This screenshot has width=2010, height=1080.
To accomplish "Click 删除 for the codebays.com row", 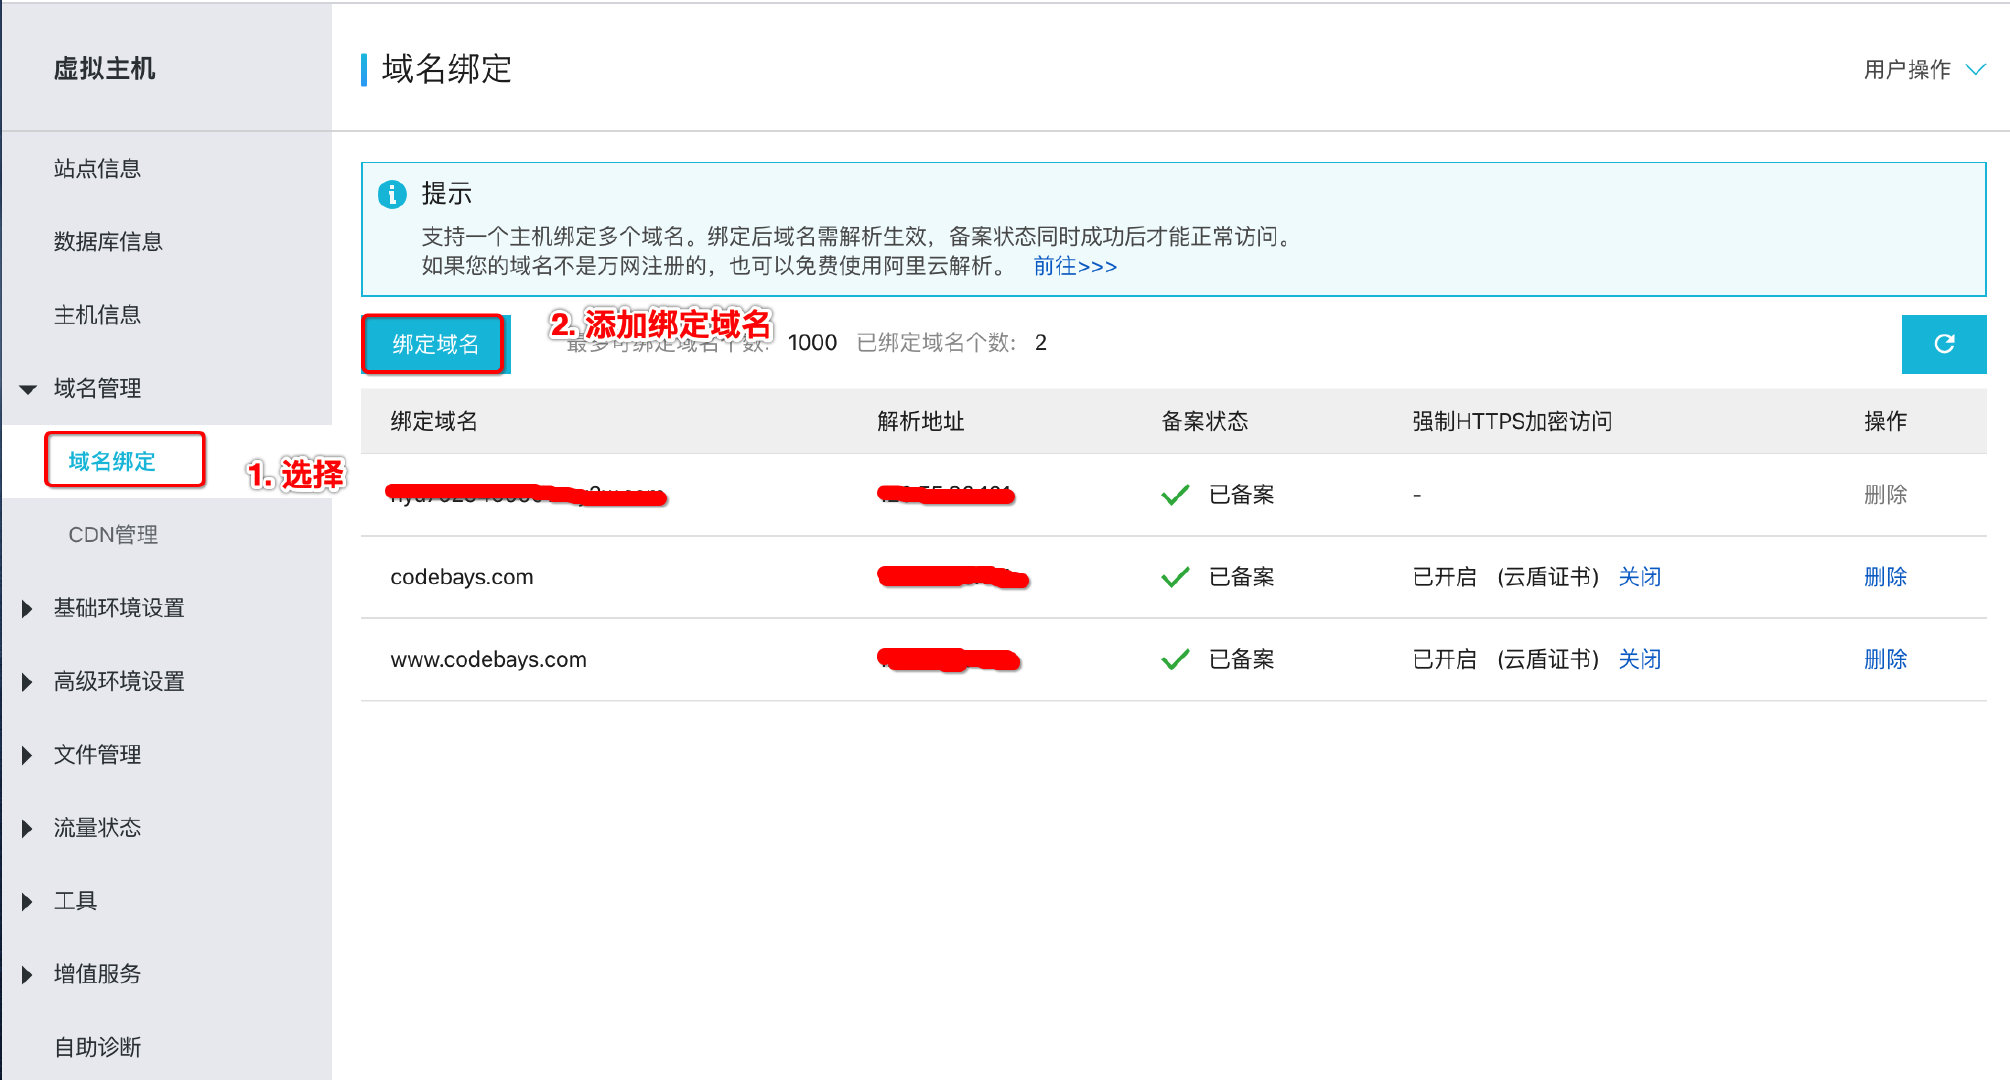I will coord(1884,576).
